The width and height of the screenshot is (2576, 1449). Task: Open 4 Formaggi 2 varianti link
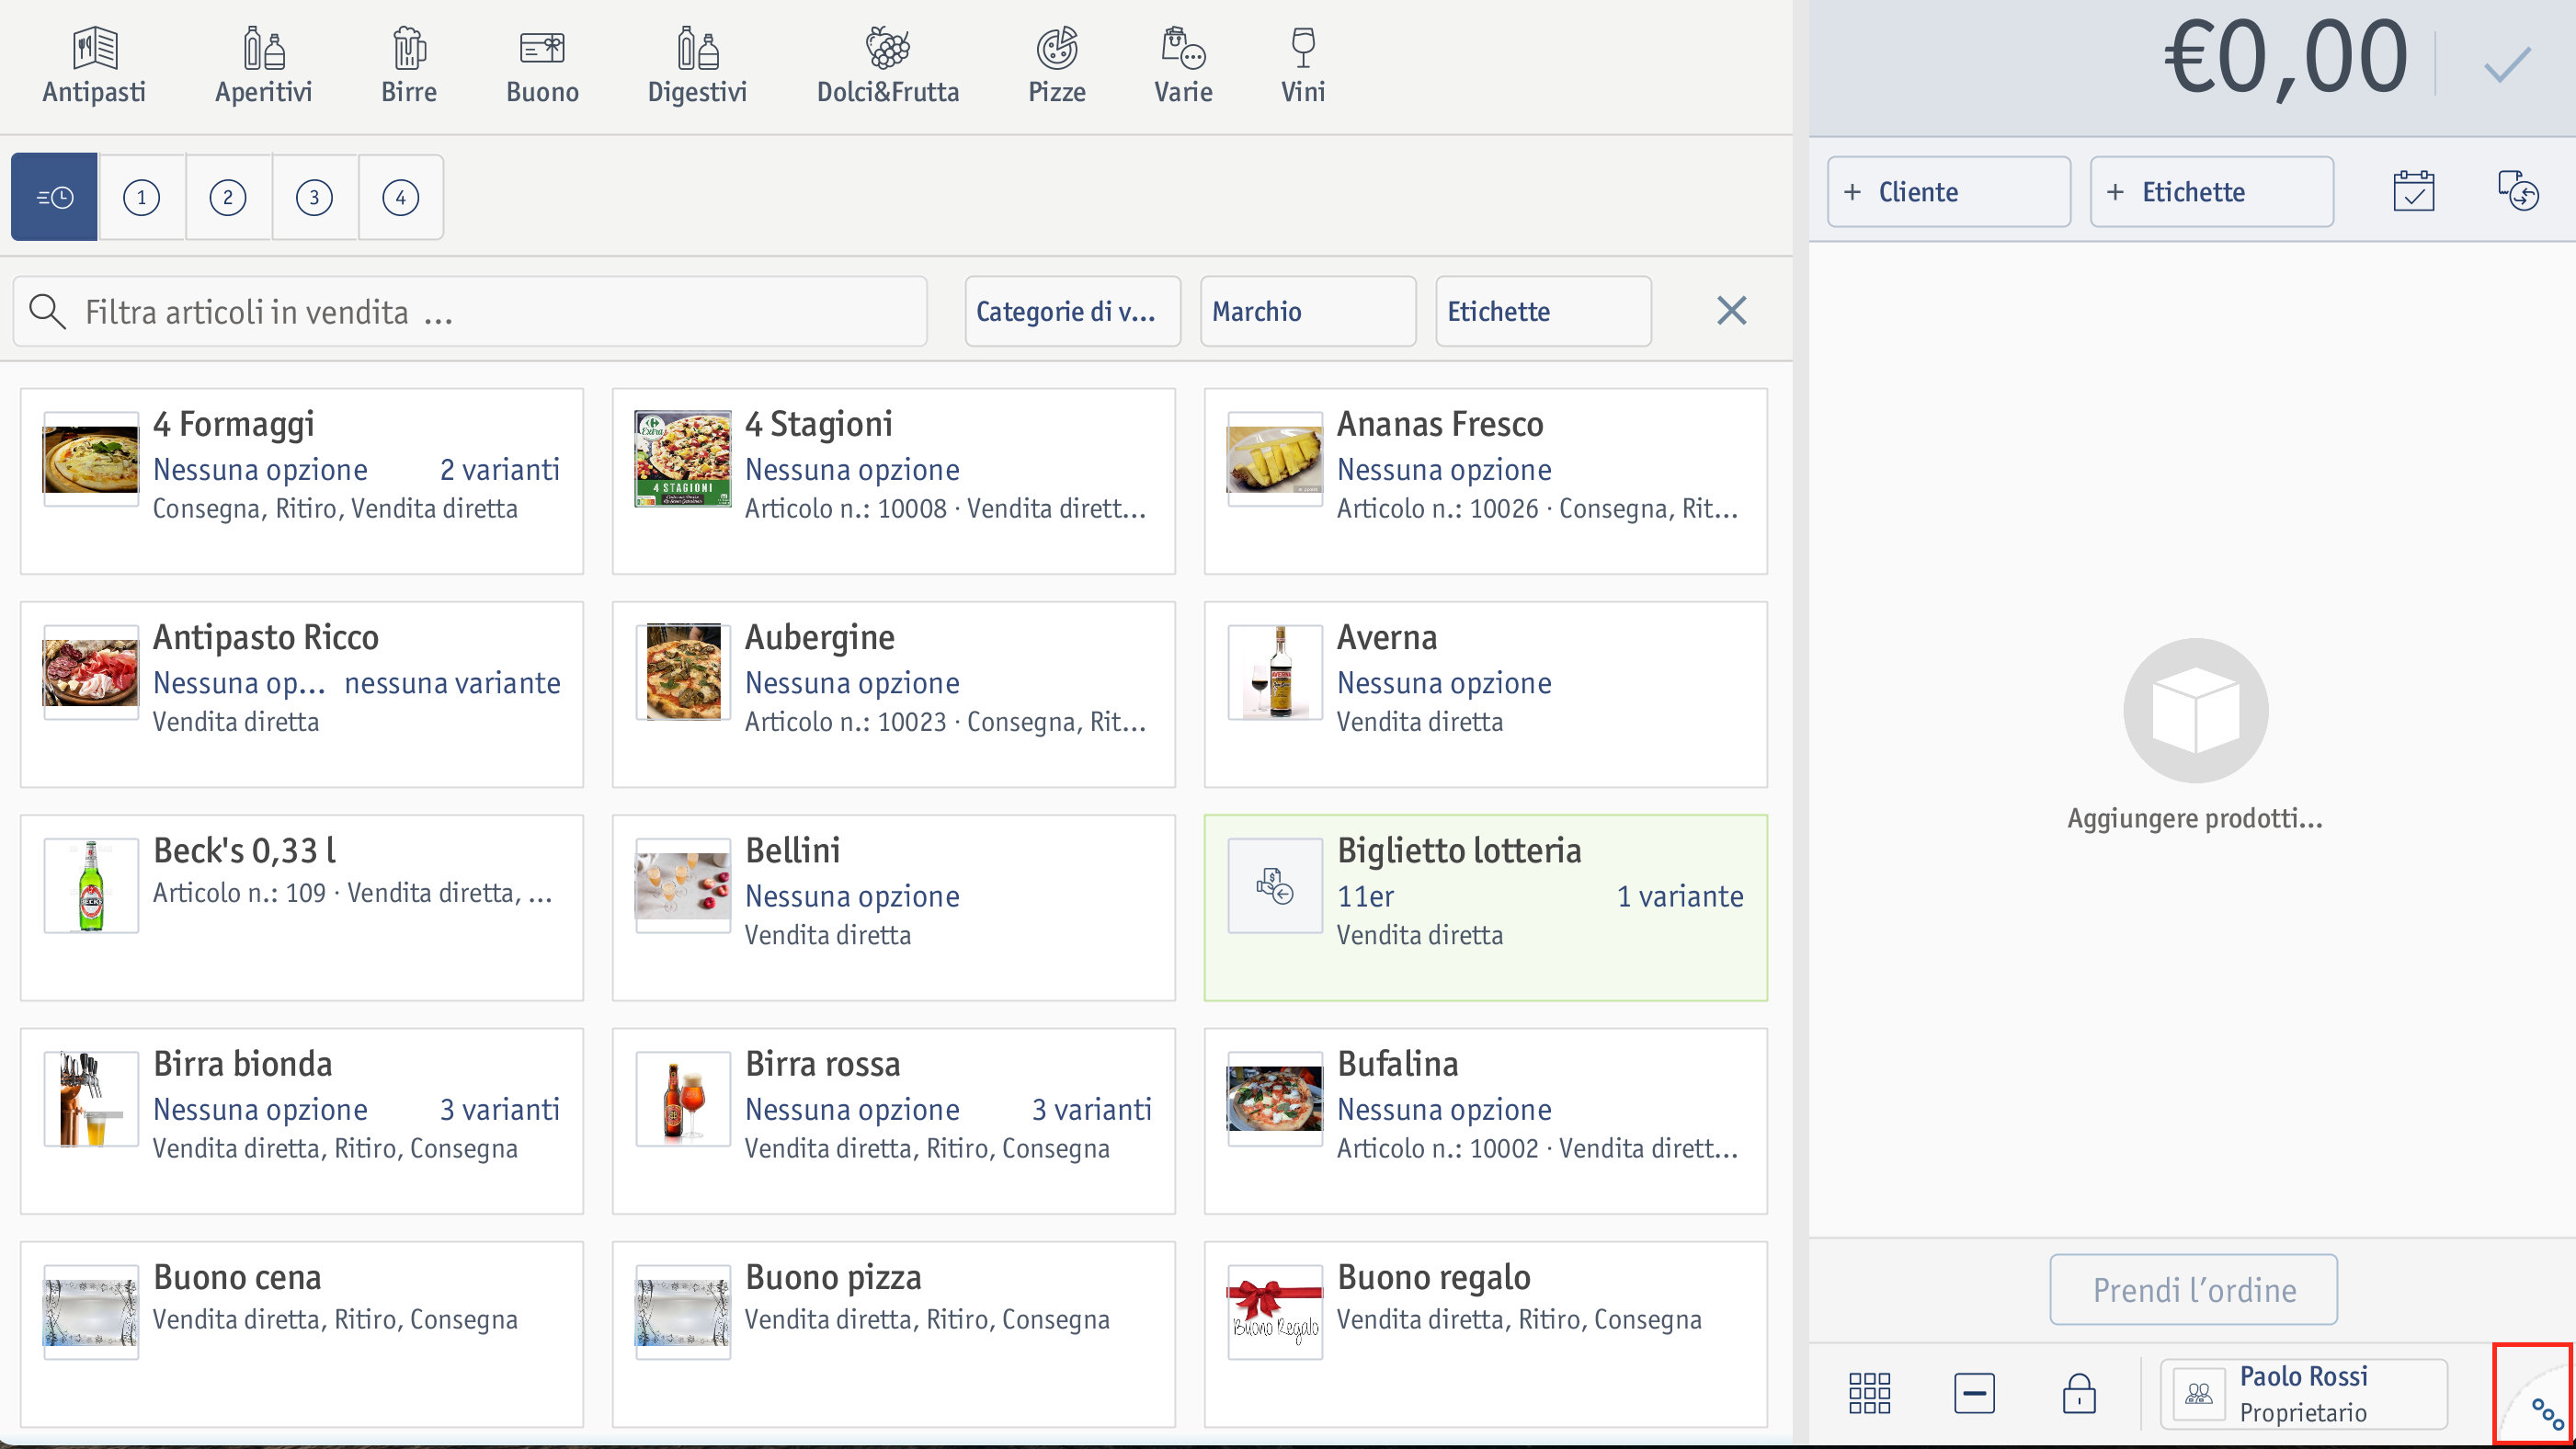[x=499, y=470]
